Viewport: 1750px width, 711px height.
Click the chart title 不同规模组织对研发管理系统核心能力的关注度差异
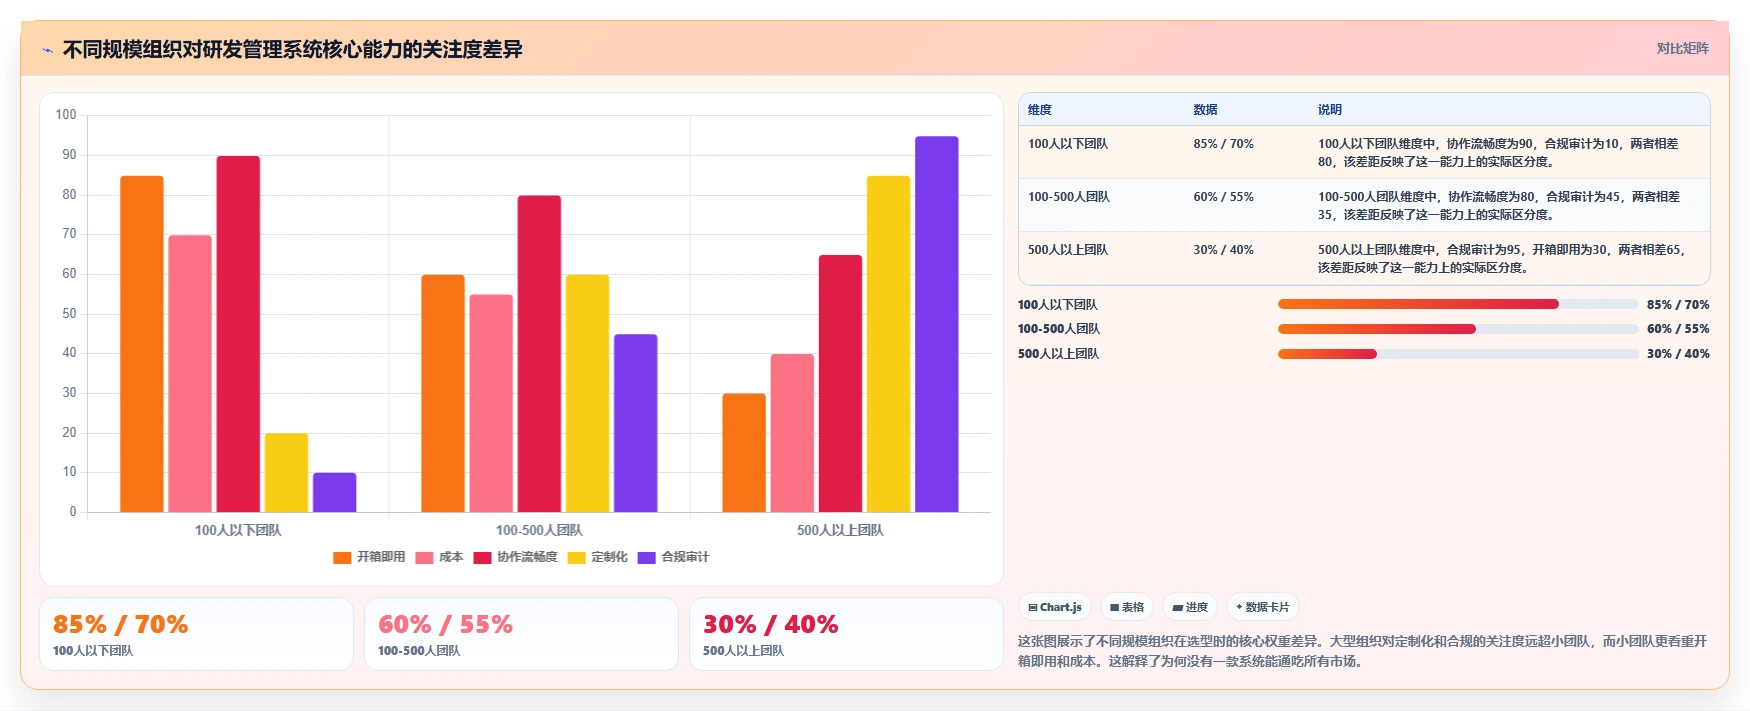[293, 50]
